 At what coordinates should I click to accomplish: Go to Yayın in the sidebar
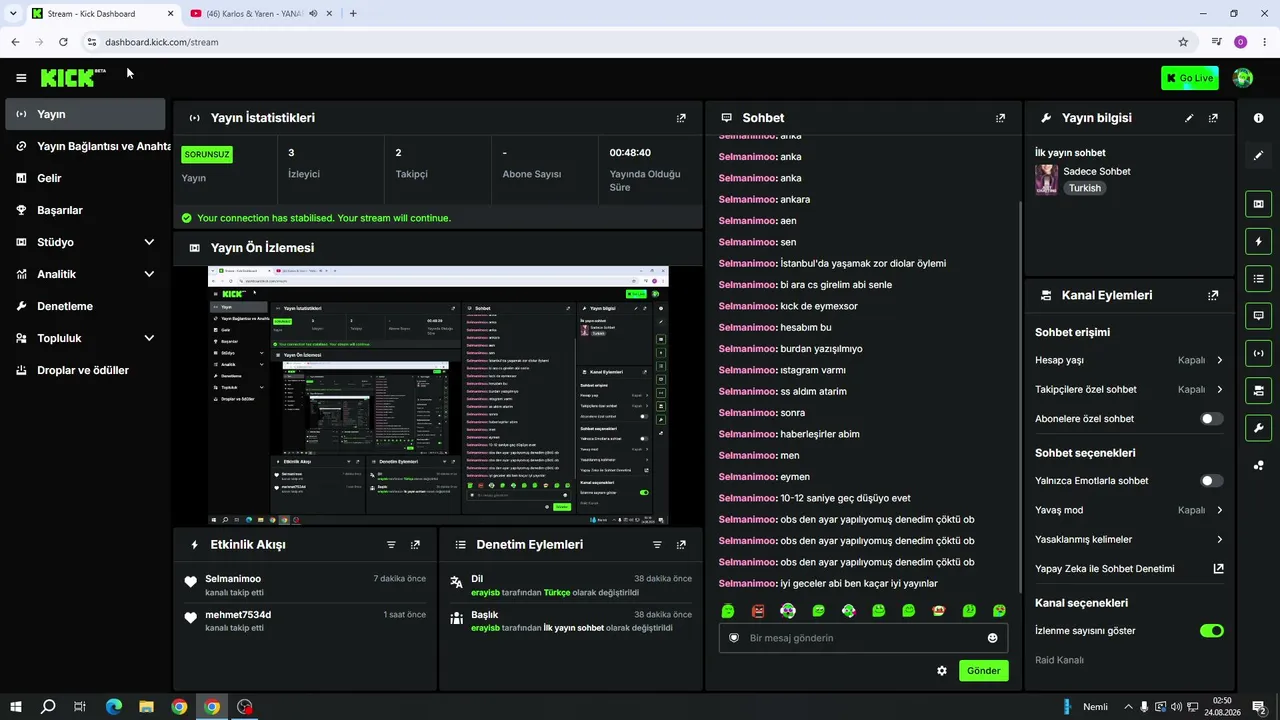(85, 114)
